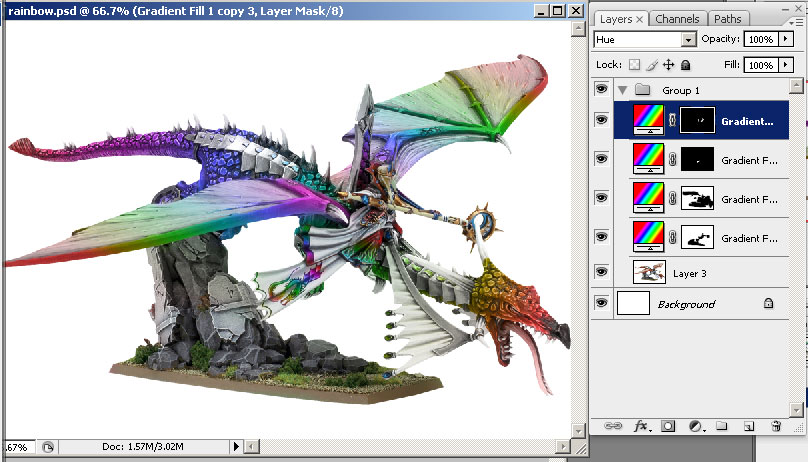This screenshot has height=462, width=808.
Task: Open the Fill slider arrow
Action: point(785,65)
